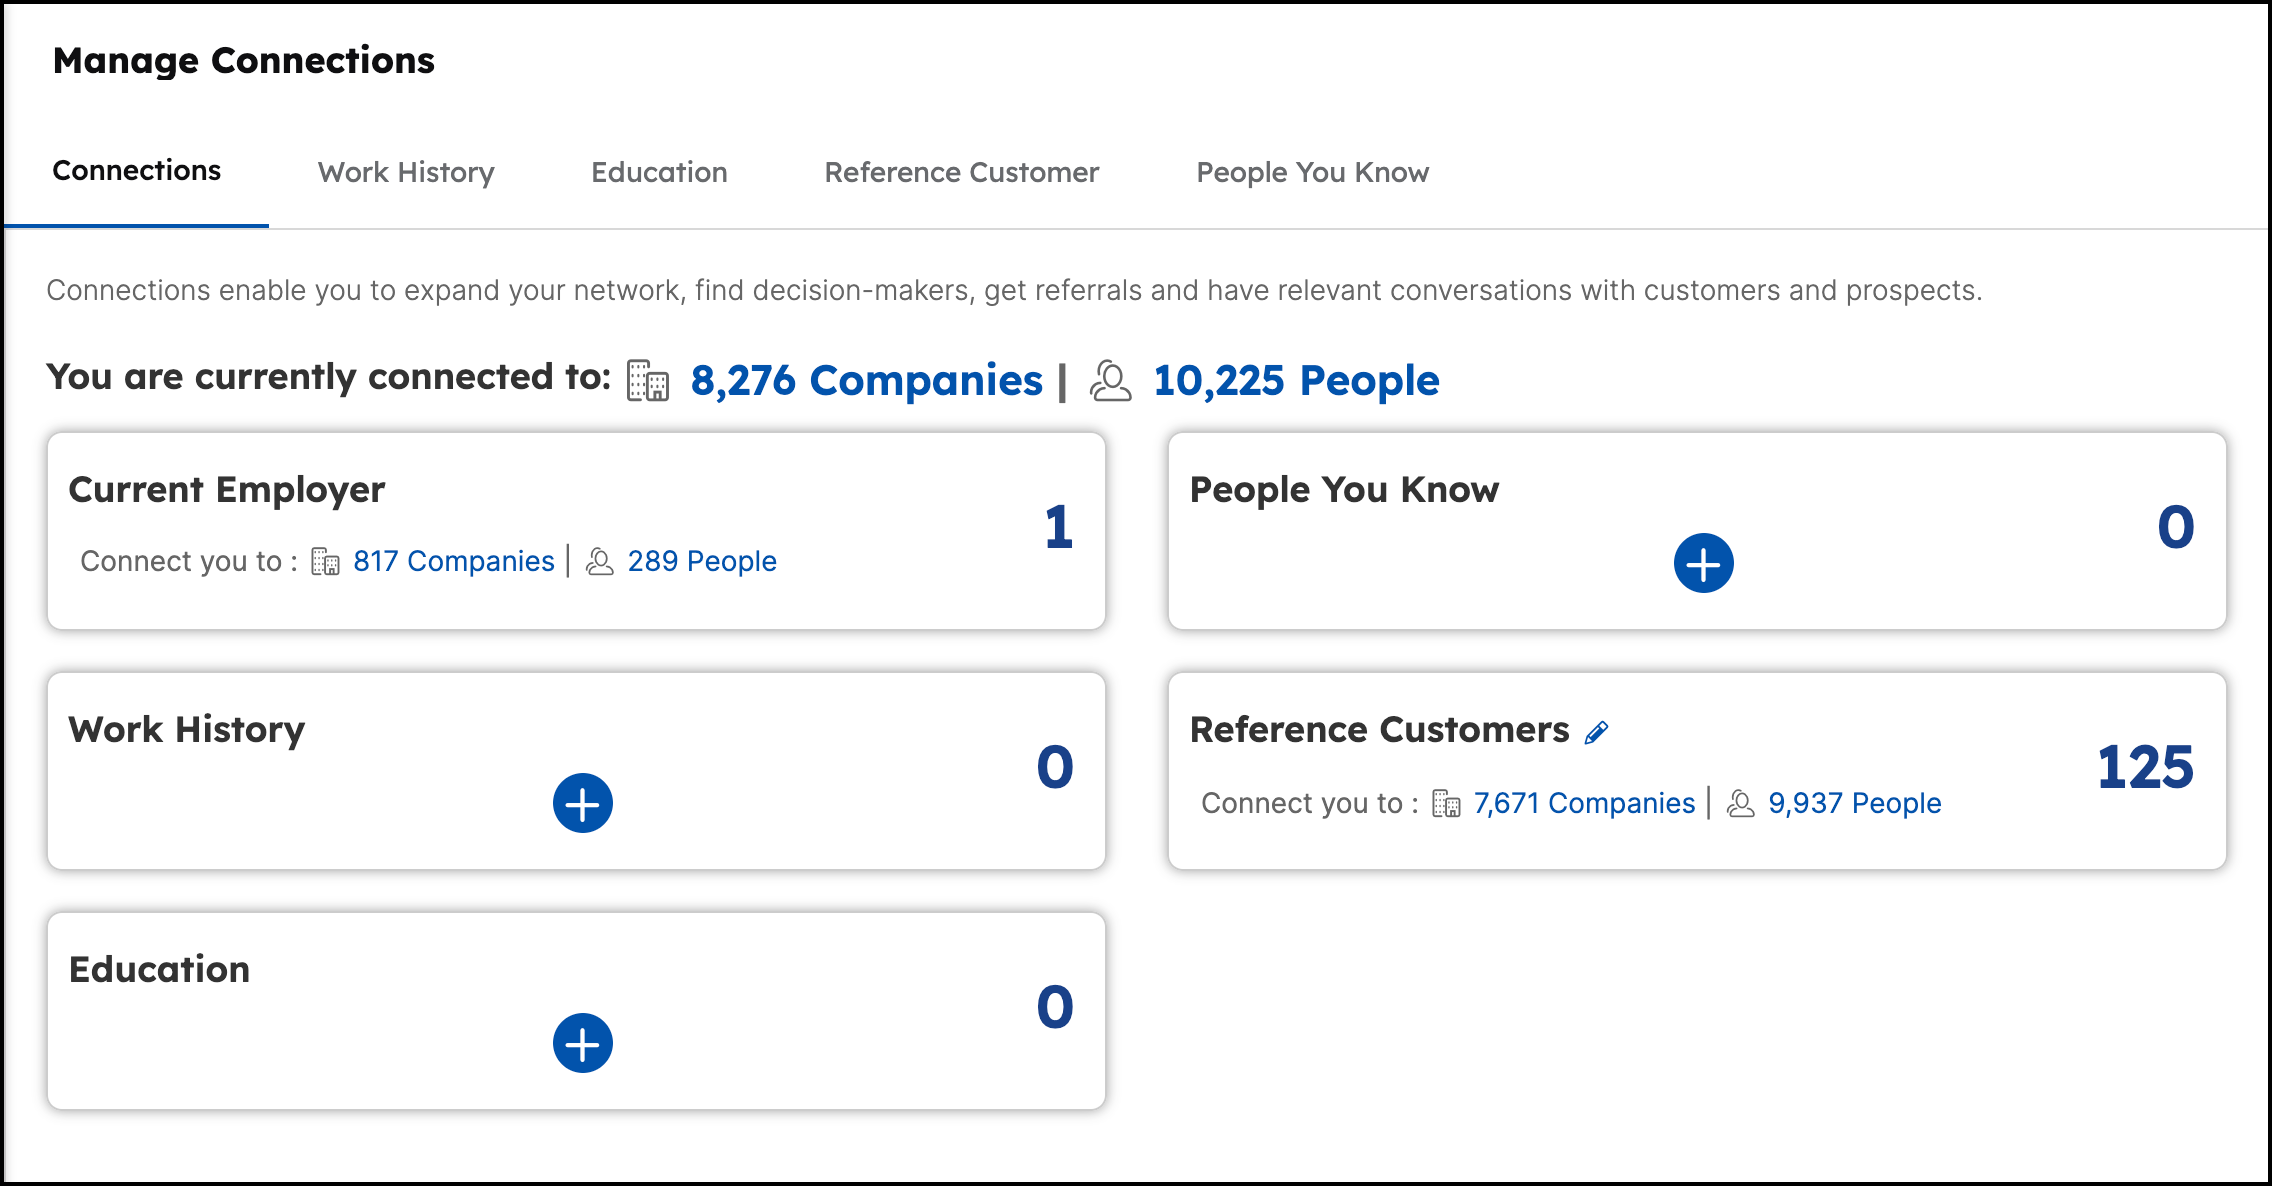2272x1186 pixels.
Task: Click the Manage Connections heading
Action: coord(243,61)
